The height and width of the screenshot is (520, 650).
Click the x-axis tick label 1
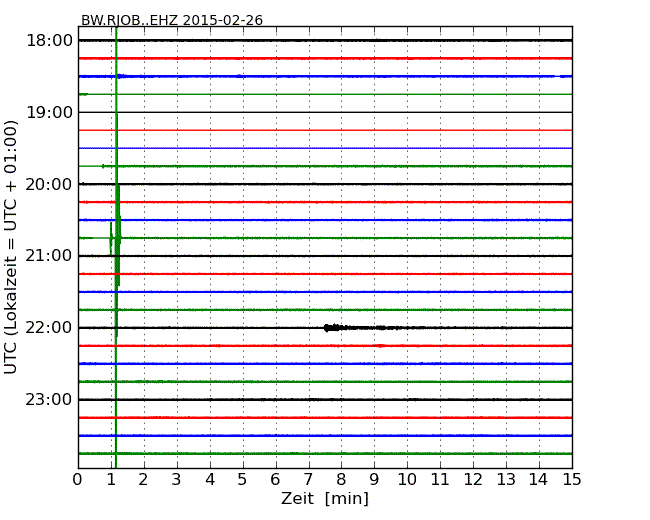[111, 480]
